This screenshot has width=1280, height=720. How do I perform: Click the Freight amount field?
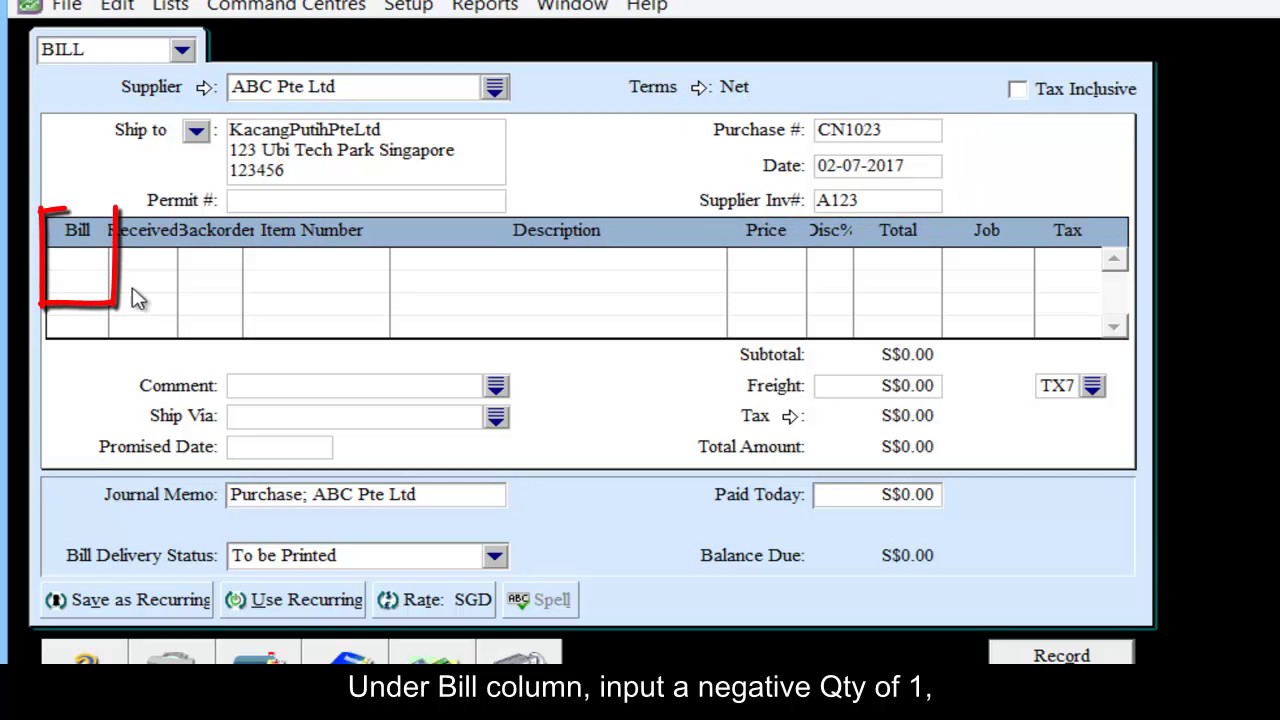(877, 386)
